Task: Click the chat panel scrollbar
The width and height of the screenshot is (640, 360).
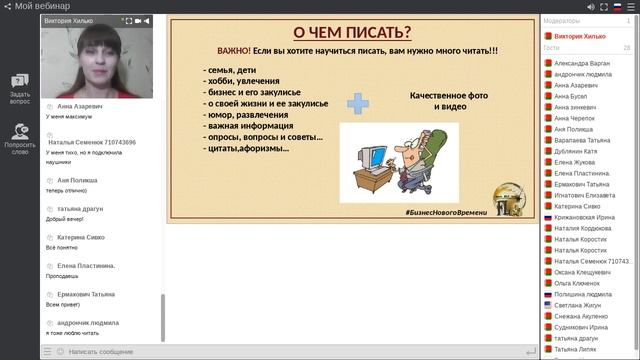Action: point(163,318)
